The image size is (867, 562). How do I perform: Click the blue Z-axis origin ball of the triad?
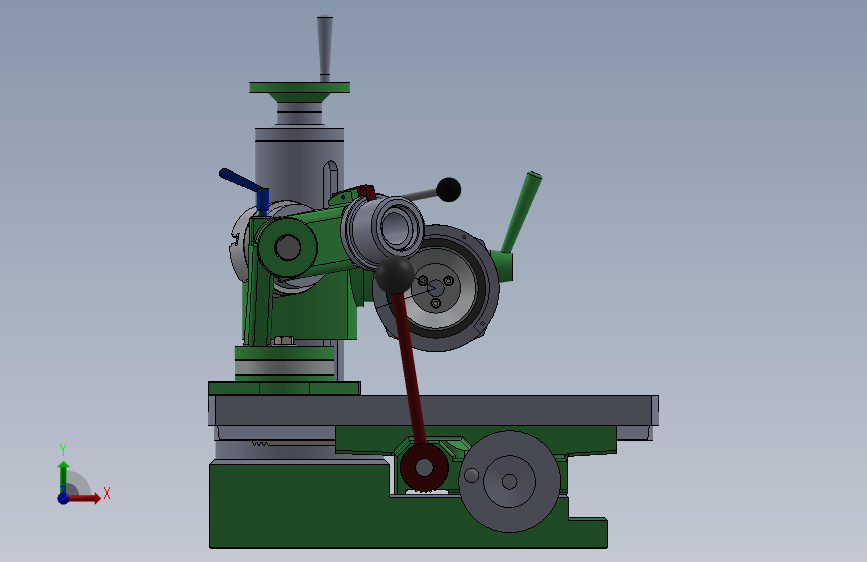pos(63,498)
